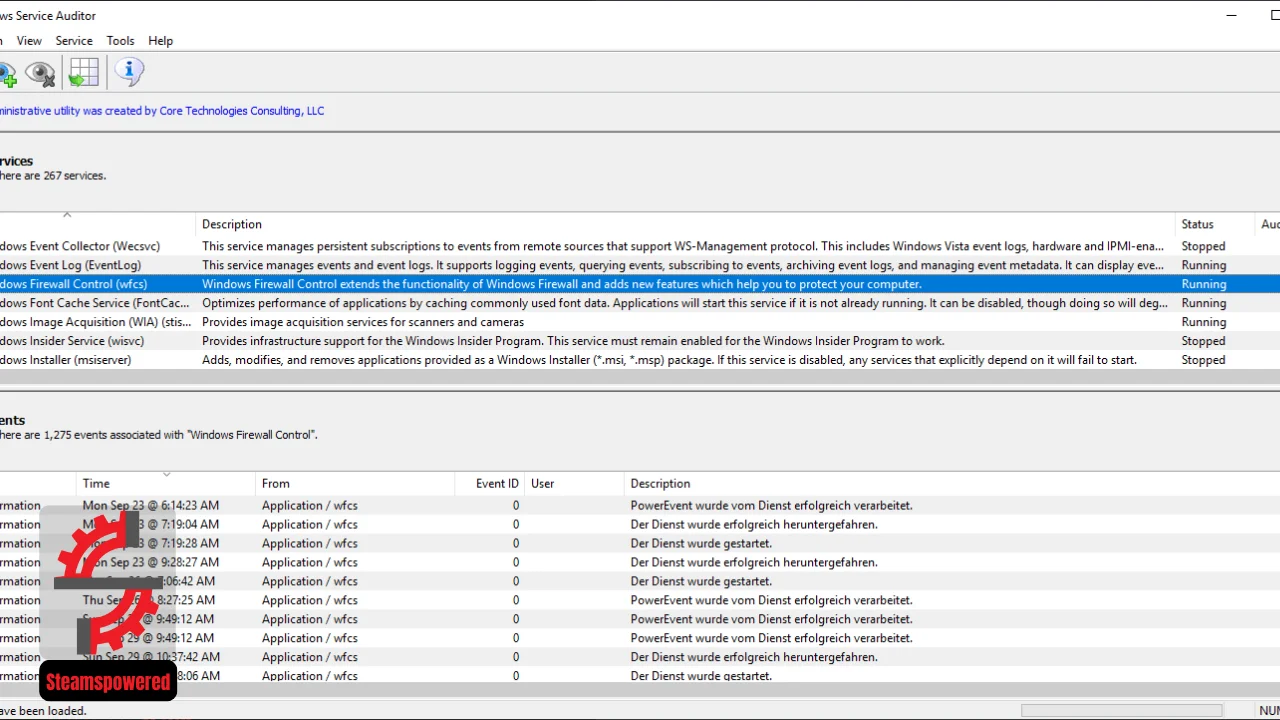Screen dimensions: 1280x720
Task: Click the events list Description column header
Action: (x=952, y=483)
